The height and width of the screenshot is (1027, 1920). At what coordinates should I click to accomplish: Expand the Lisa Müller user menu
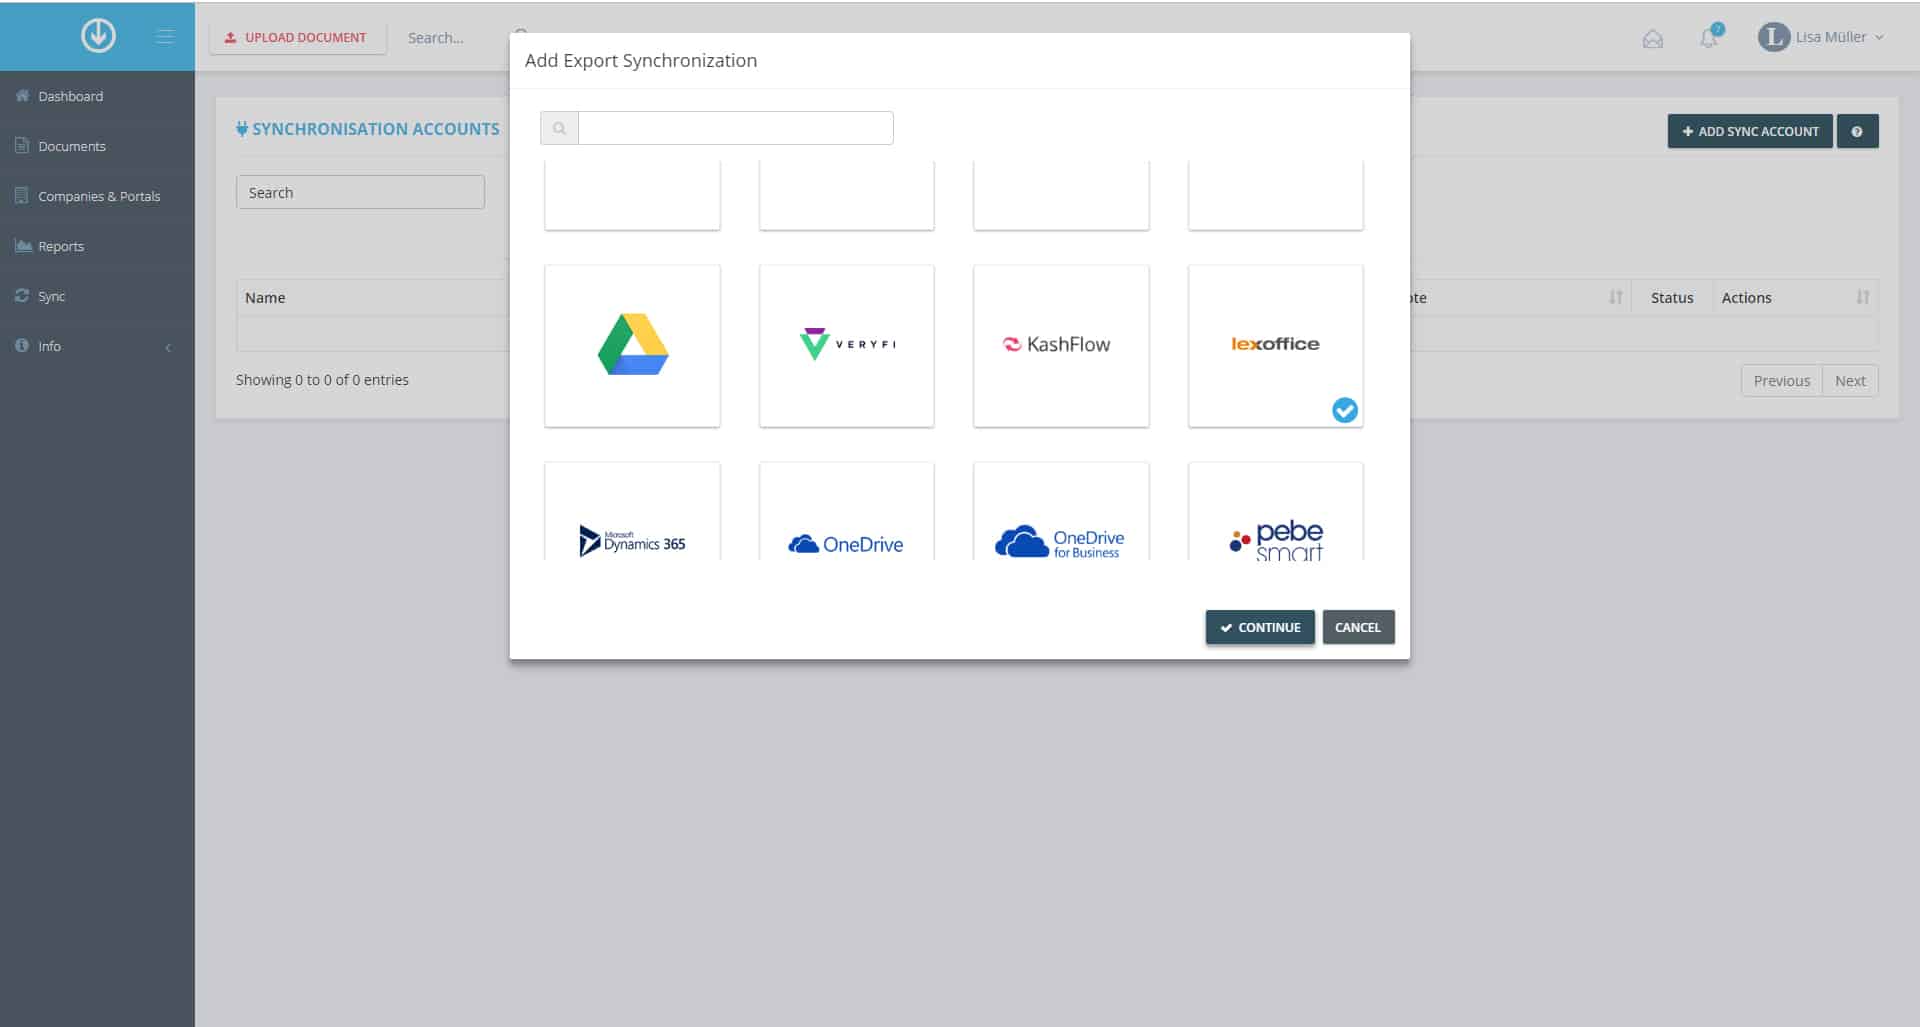tap(1821, 37)
